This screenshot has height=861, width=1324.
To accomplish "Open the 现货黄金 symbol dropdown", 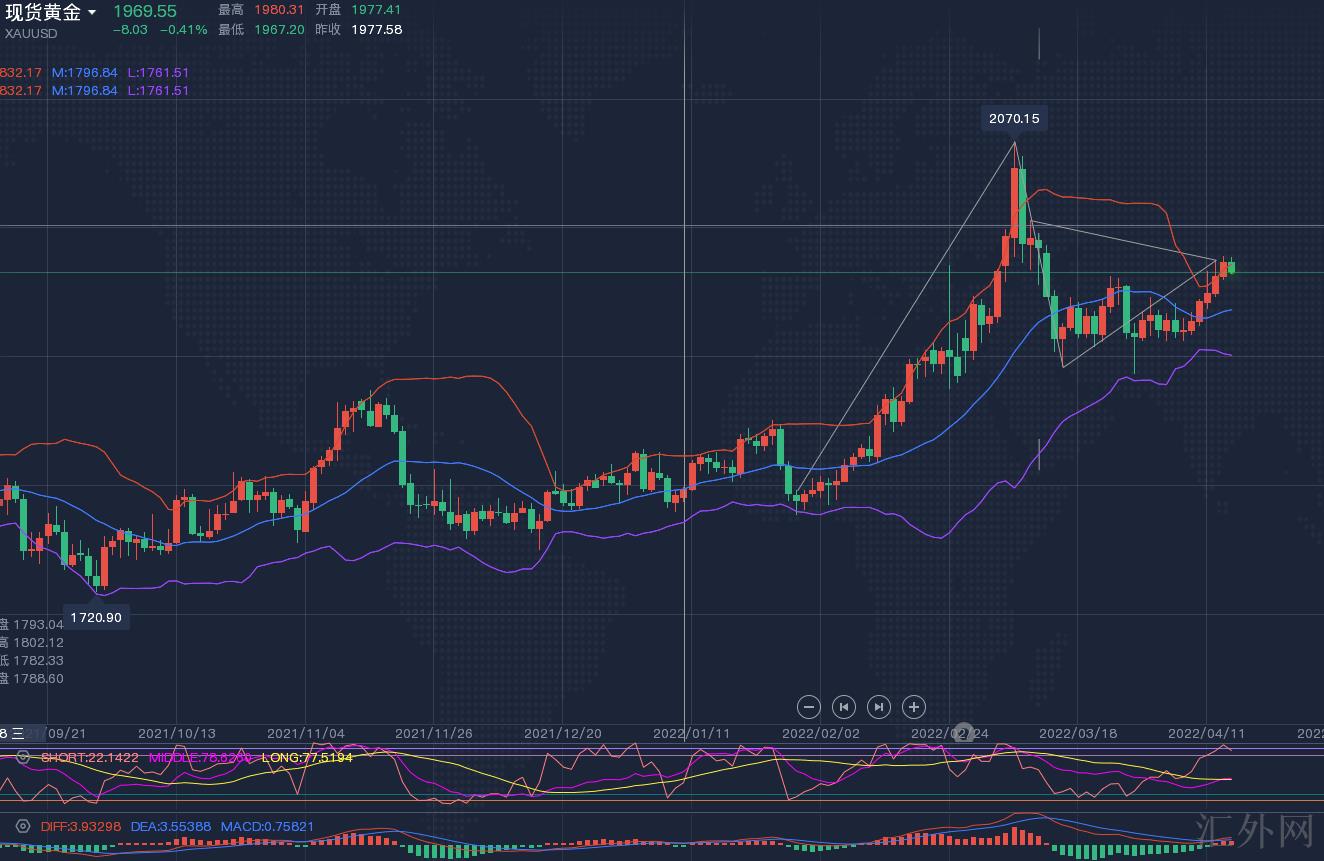I will [x=92, y=13].
